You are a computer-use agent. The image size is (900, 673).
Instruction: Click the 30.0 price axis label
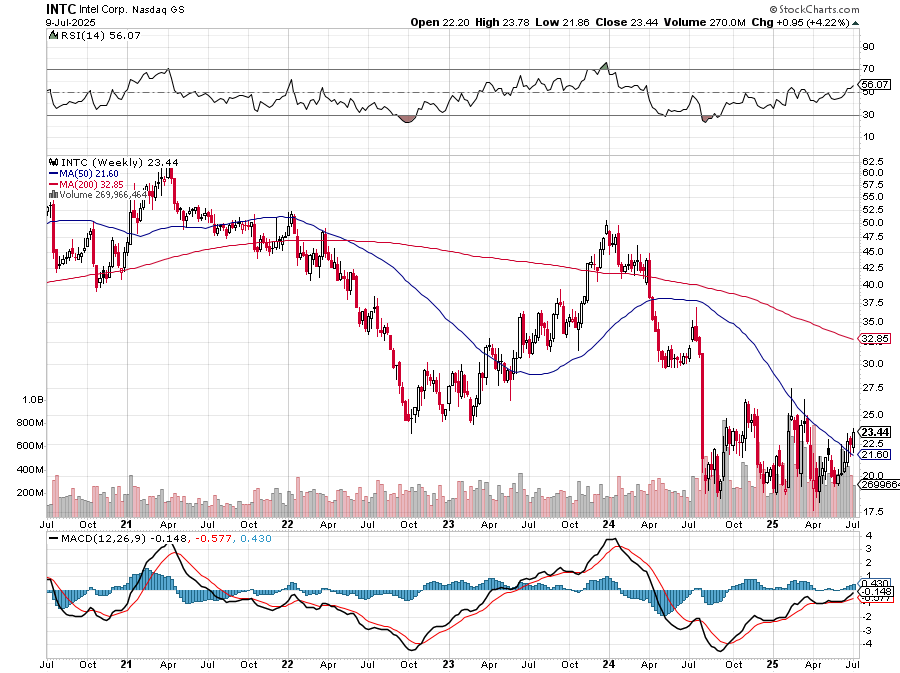tap(872, 364)
